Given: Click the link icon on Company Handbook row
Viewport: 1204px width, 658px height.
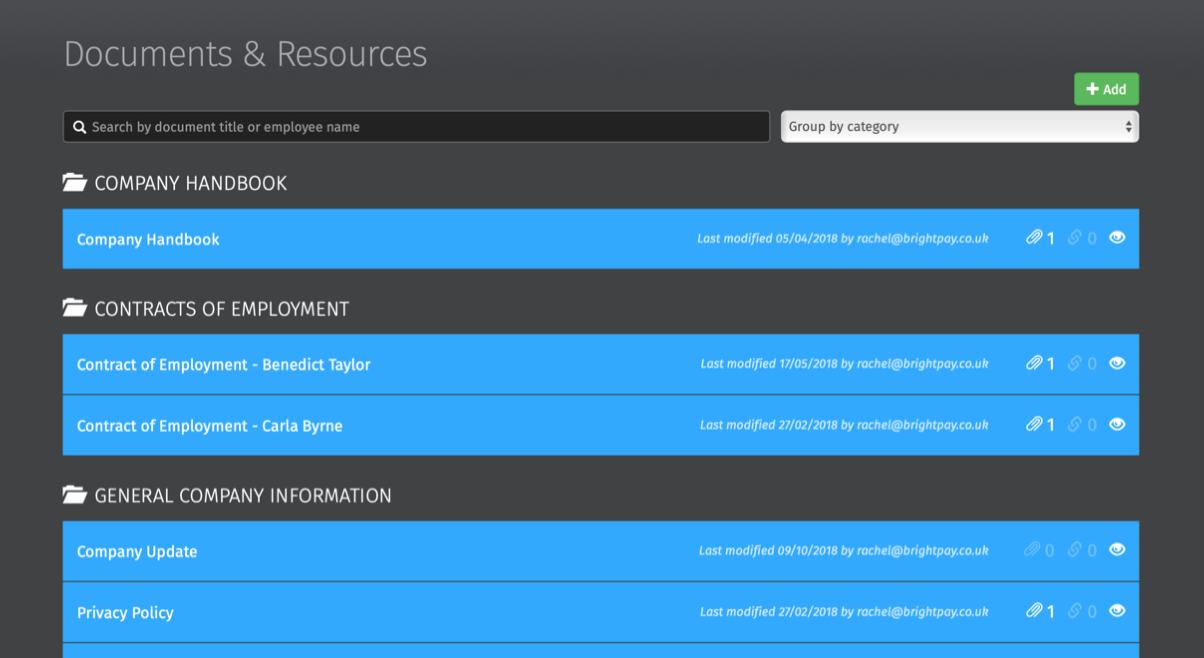Looking at the screenshot, I should pyautogui.click(x=1075, y=238).
